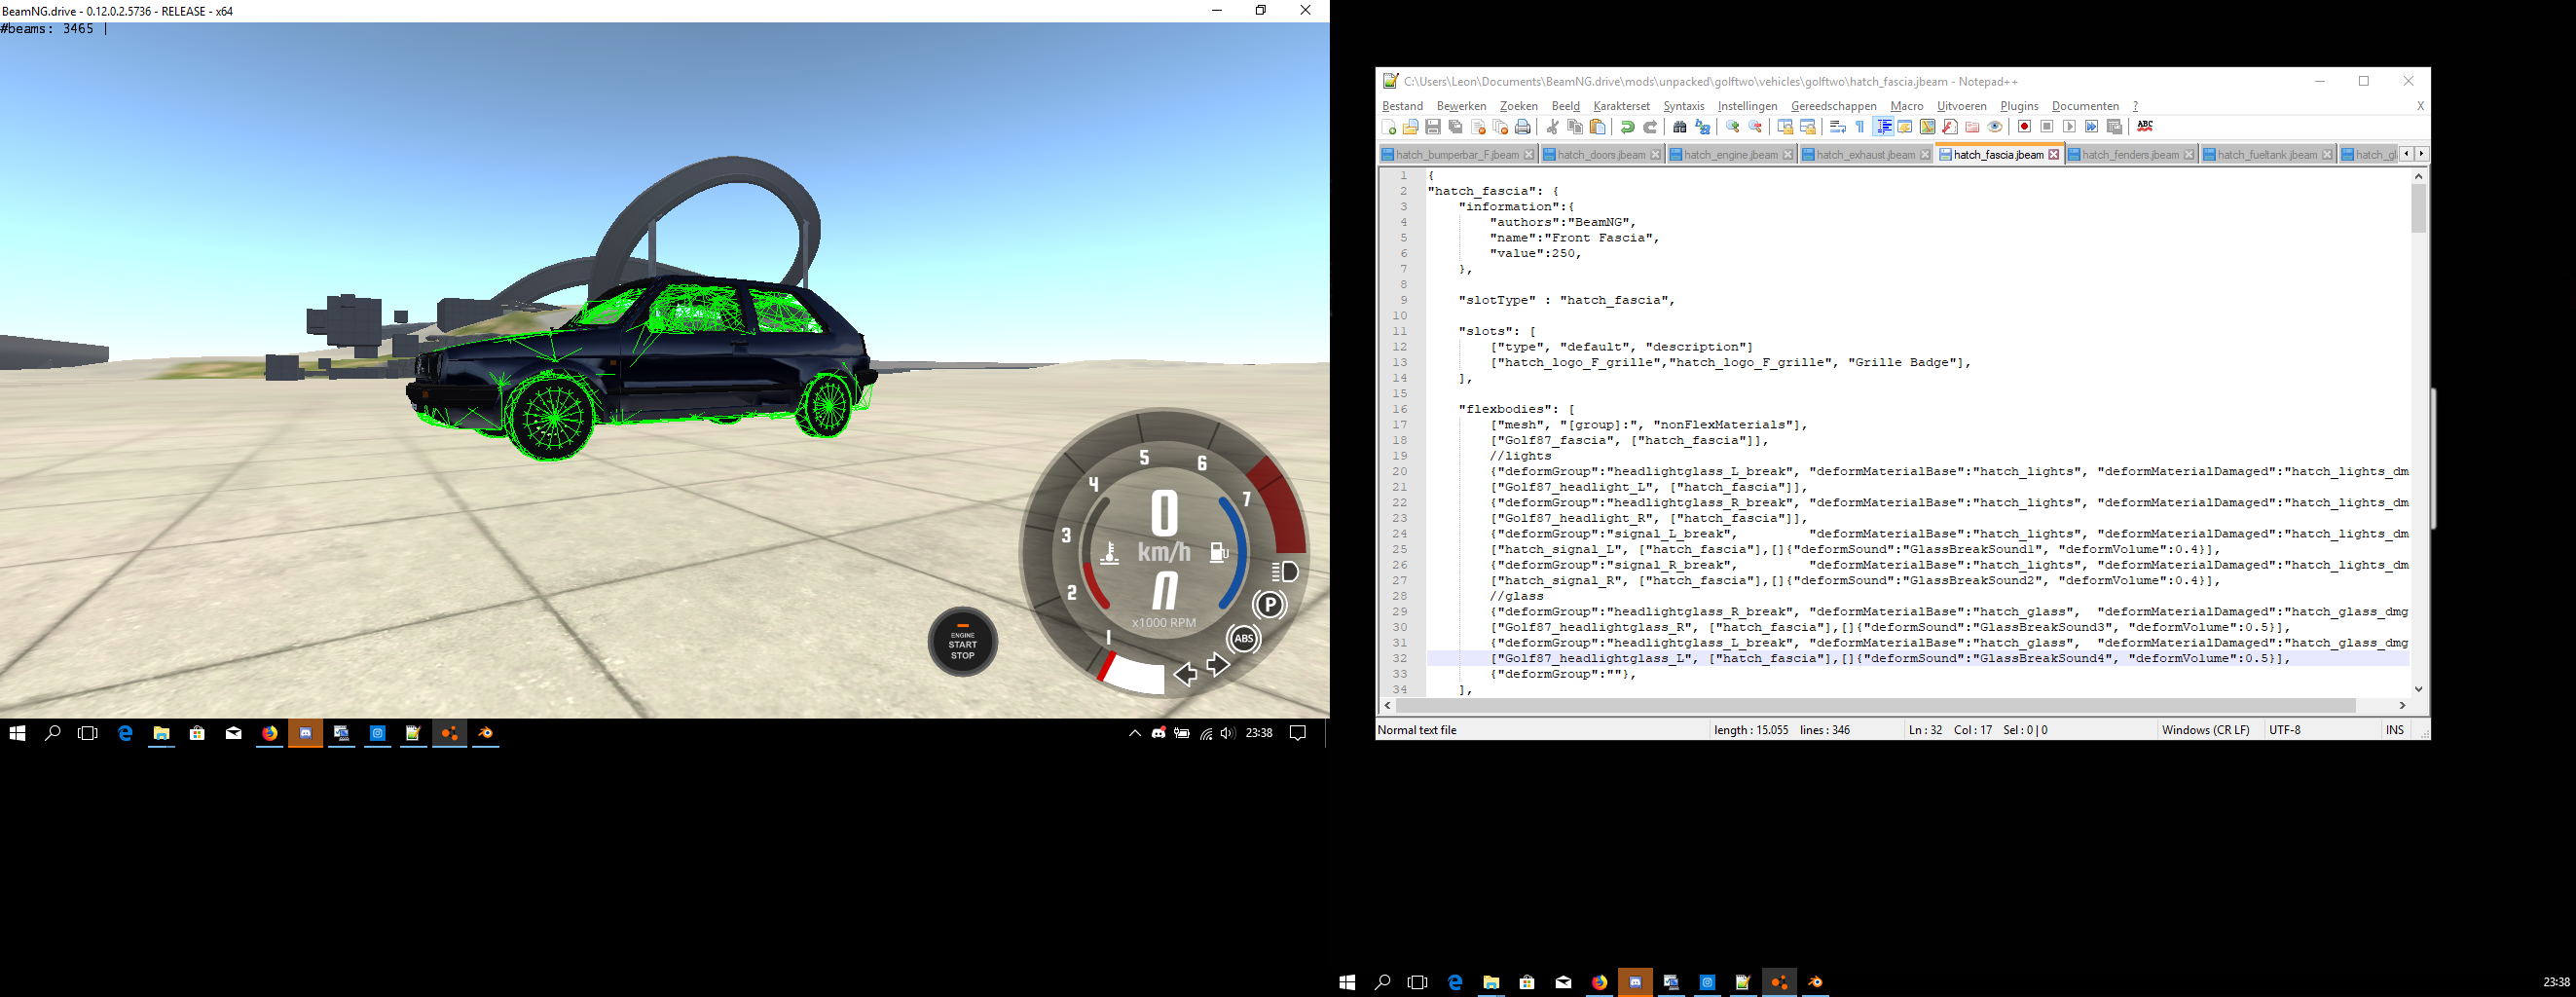
Task: Open the Bestand menu
Action: [1402, 106]
